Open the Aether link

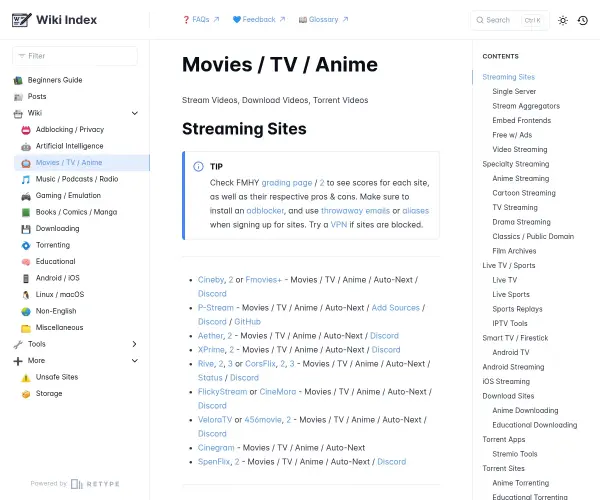[x=210, y=336]
